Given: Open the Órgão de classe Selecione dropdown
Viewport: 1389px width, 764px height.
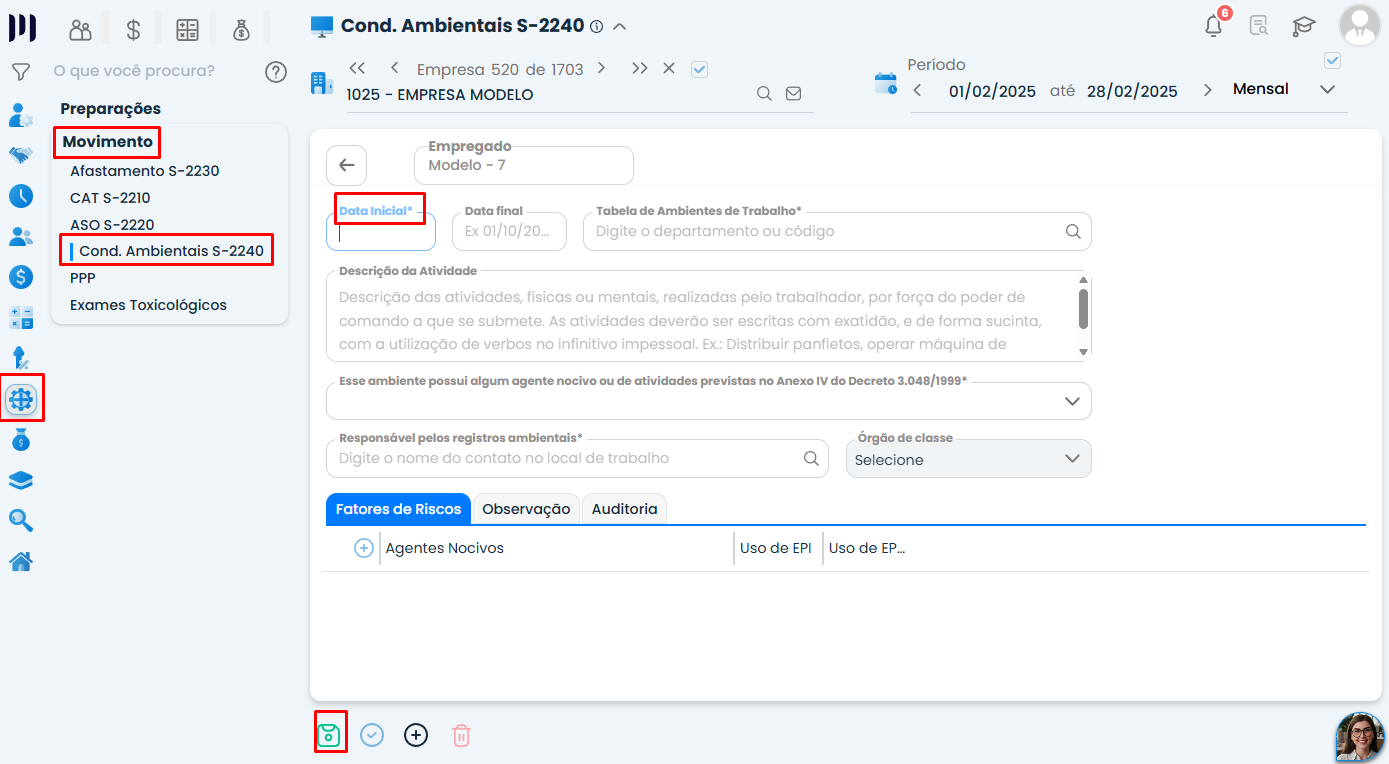Looking at the screenshot, I should 969,459.
